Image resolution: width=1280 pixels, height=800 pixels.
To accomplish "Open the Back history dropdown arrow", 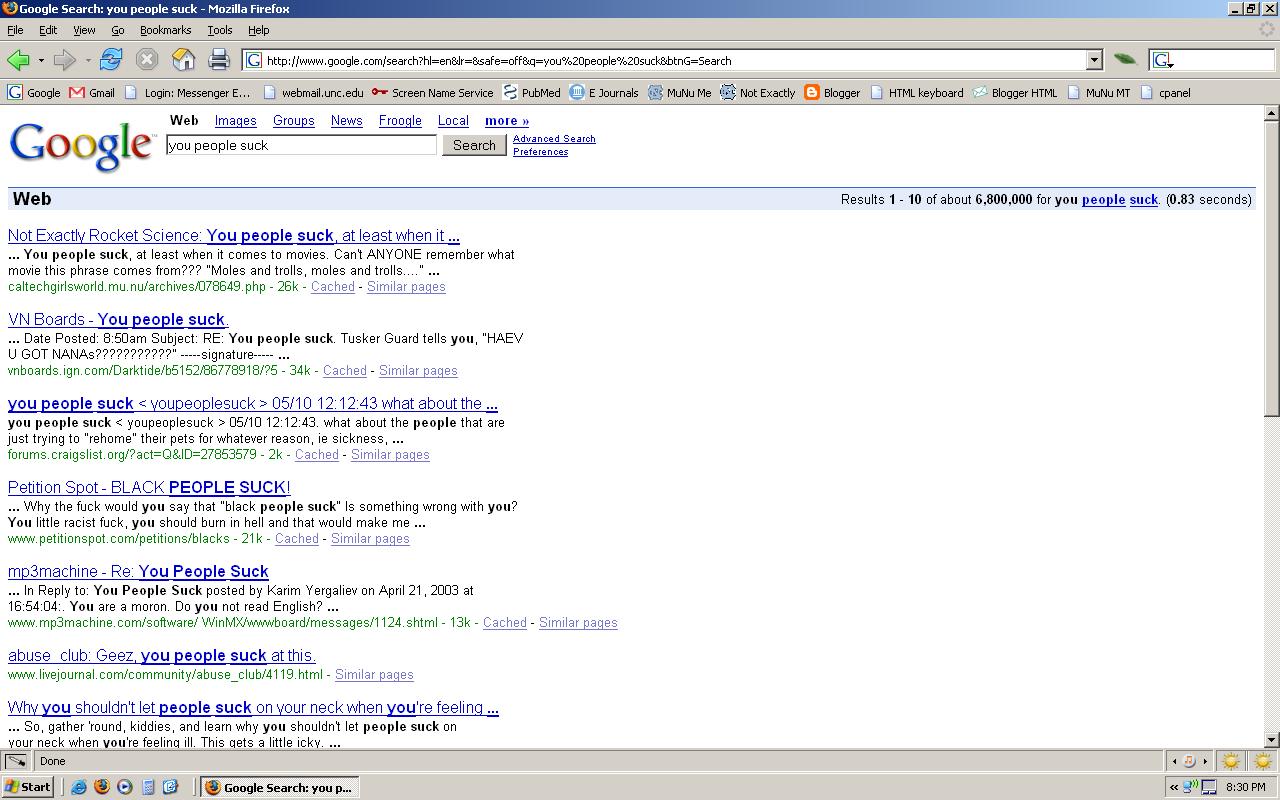I will point(41,60).
